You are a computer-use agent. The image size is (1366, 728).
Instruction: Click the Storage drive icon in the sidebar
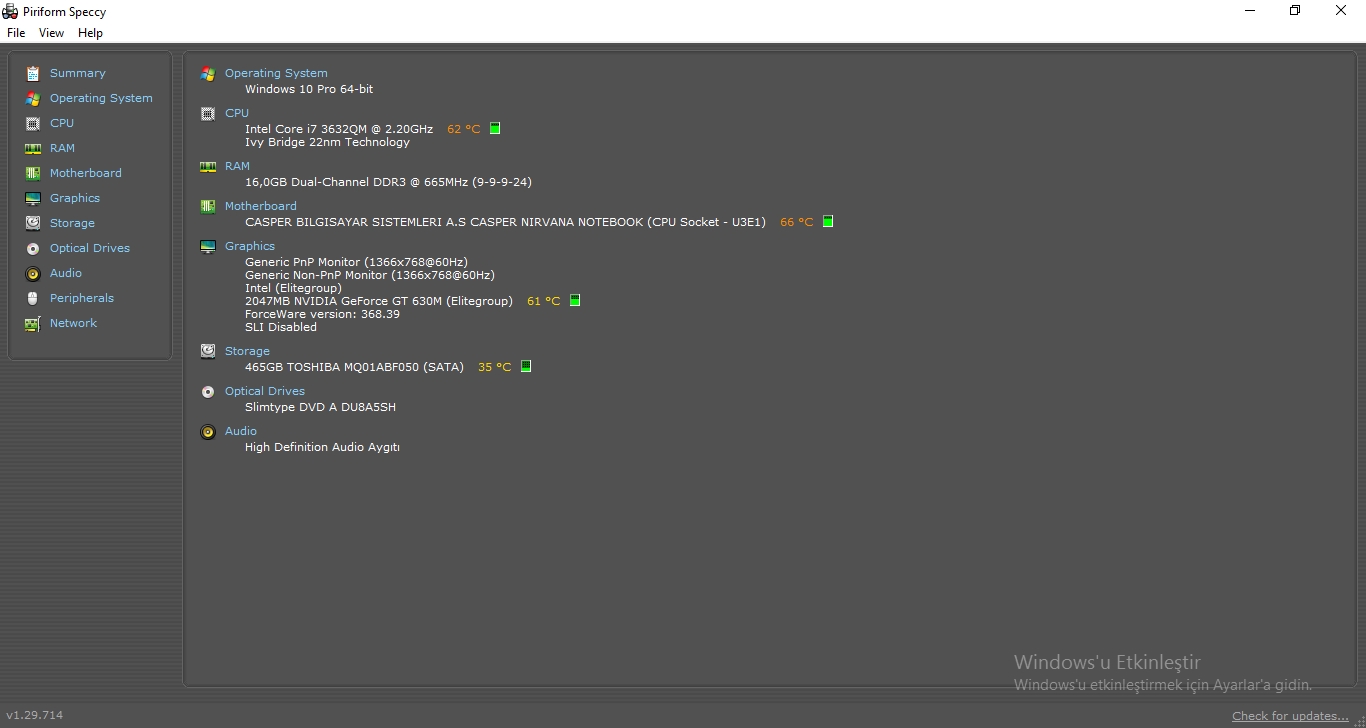[33, 223]
